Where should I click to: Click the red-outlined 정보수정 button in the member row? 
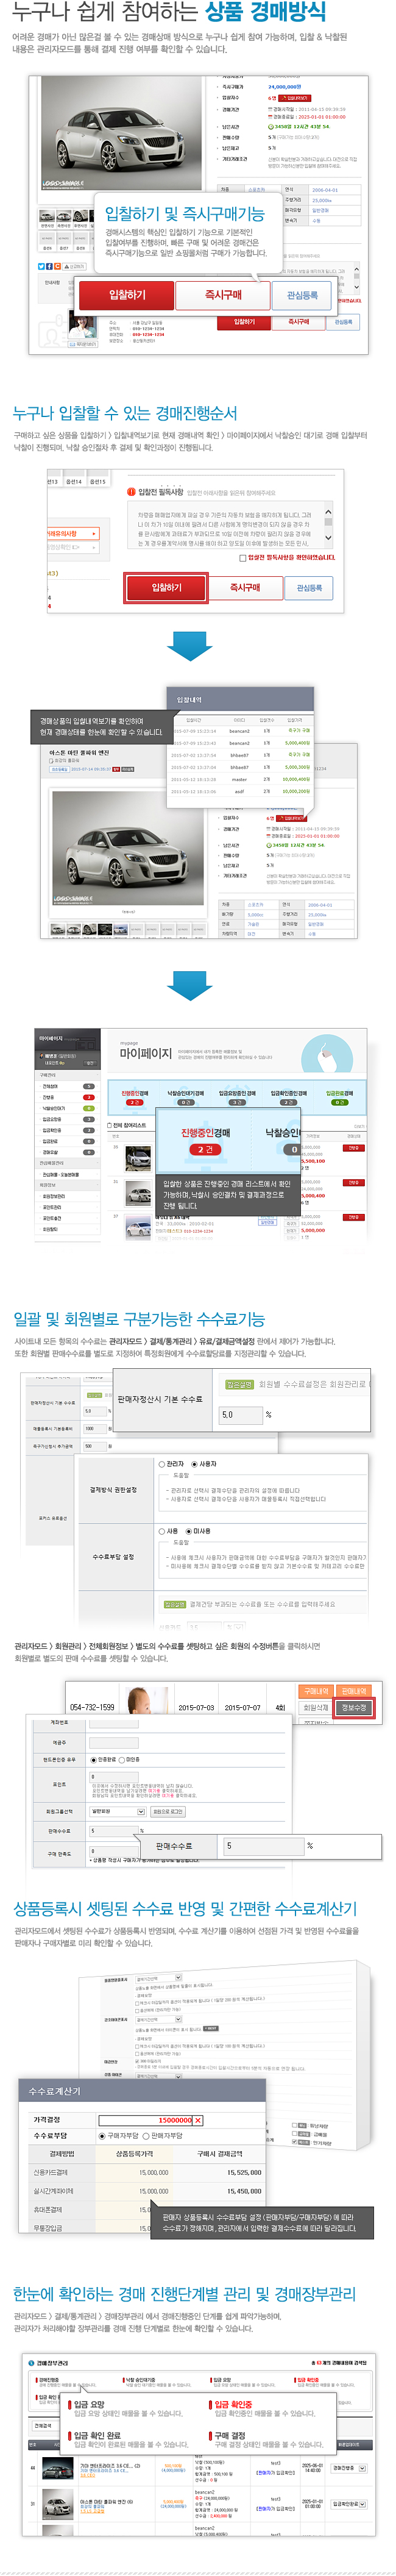(x=354, y=1708)
